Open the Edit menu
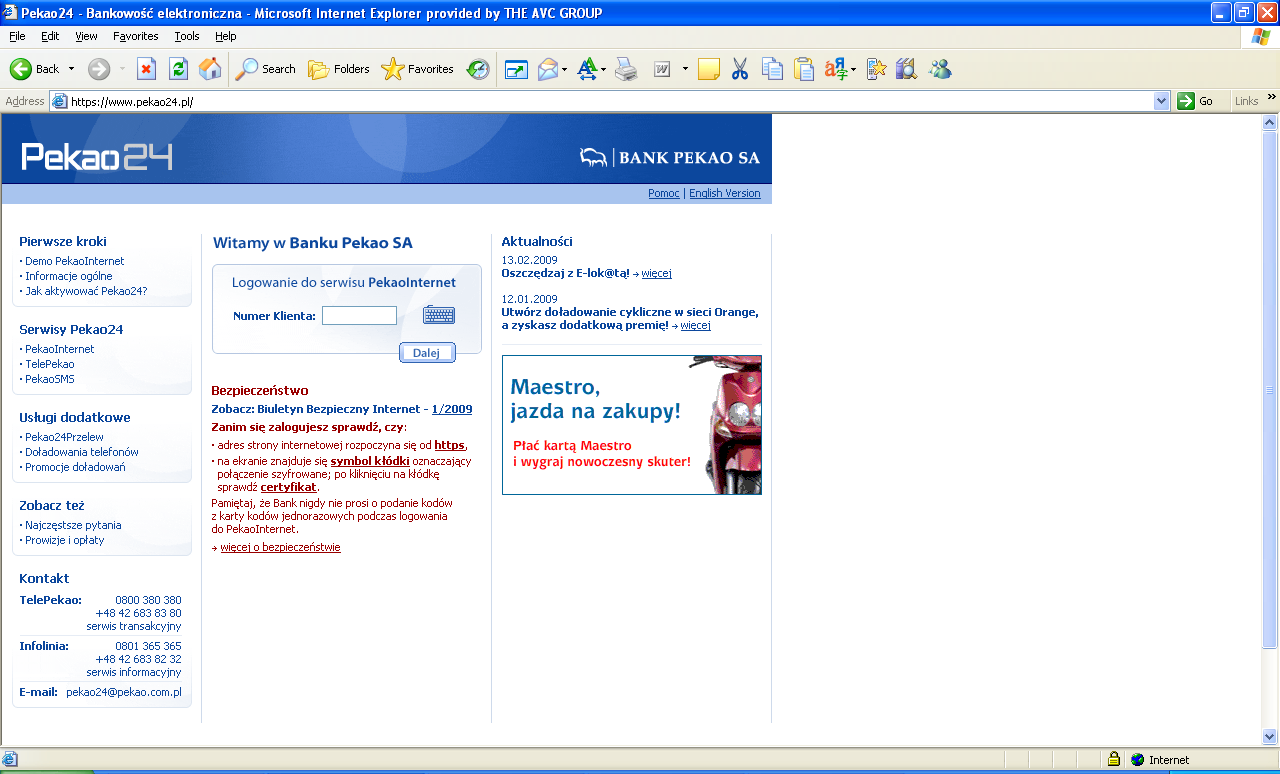The image size is (1280, 774). click(x=50, y=36)
